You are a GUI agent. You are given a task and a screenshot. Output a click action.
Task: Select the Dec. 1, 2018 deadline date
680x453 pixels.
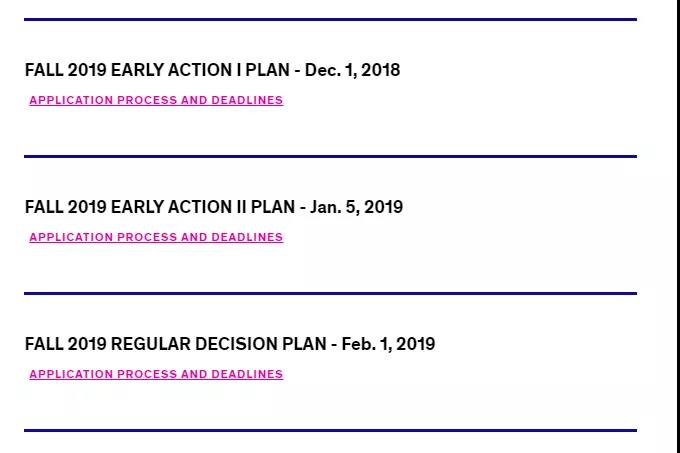pyautogui.click(x=353, y=70)
